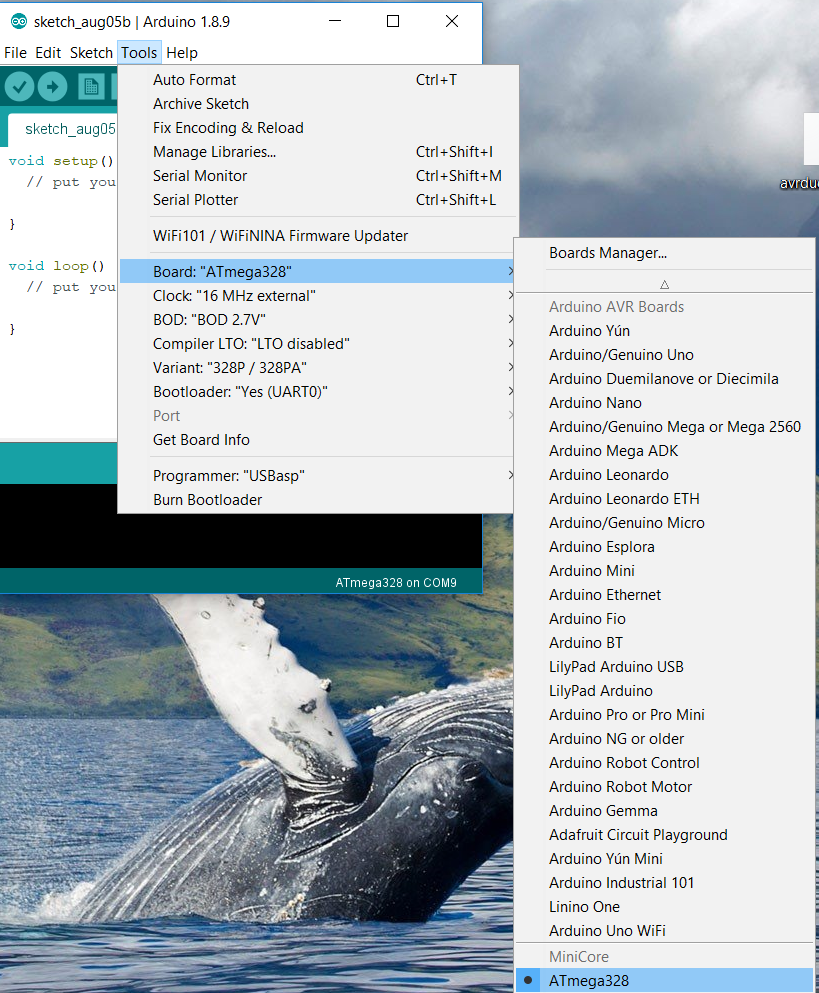The height and width of the screenshot is (993, 819).
Task: Click the black console output area
Action: [x=241, y=541]
